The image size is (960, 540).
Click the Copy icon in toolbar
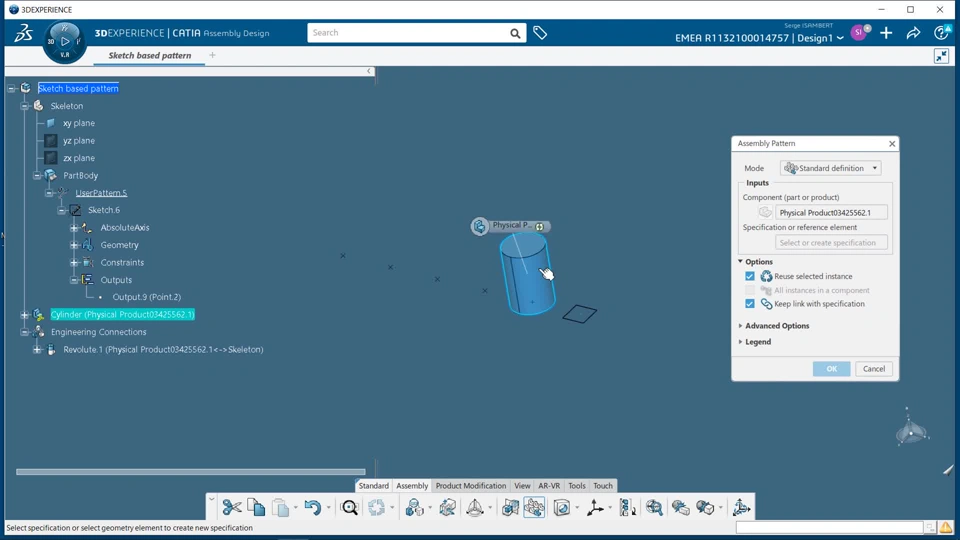256,508
